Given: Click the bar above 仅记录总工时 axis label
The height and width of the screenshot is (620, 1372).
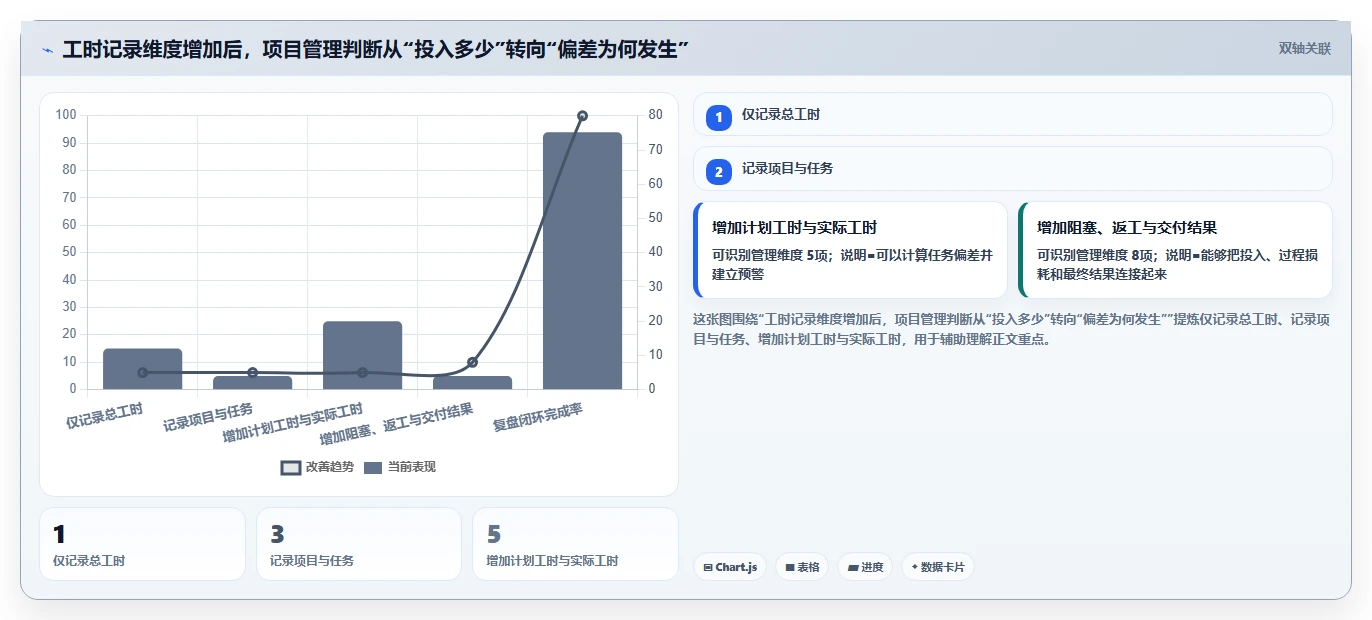Looking at the screenshot, I should tap(142, 369).
